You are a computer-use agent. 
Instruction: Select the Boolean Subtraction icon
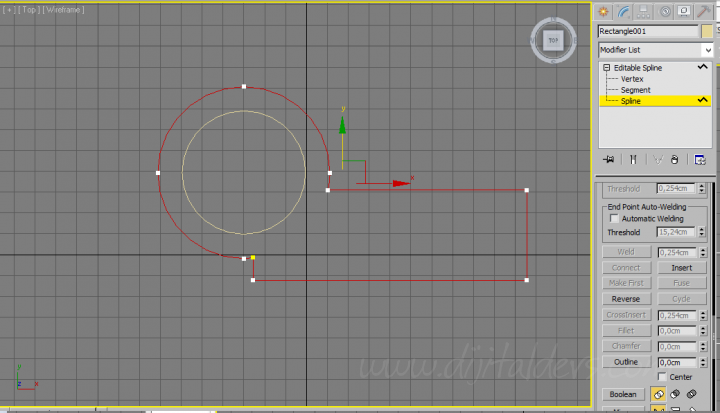675,394
